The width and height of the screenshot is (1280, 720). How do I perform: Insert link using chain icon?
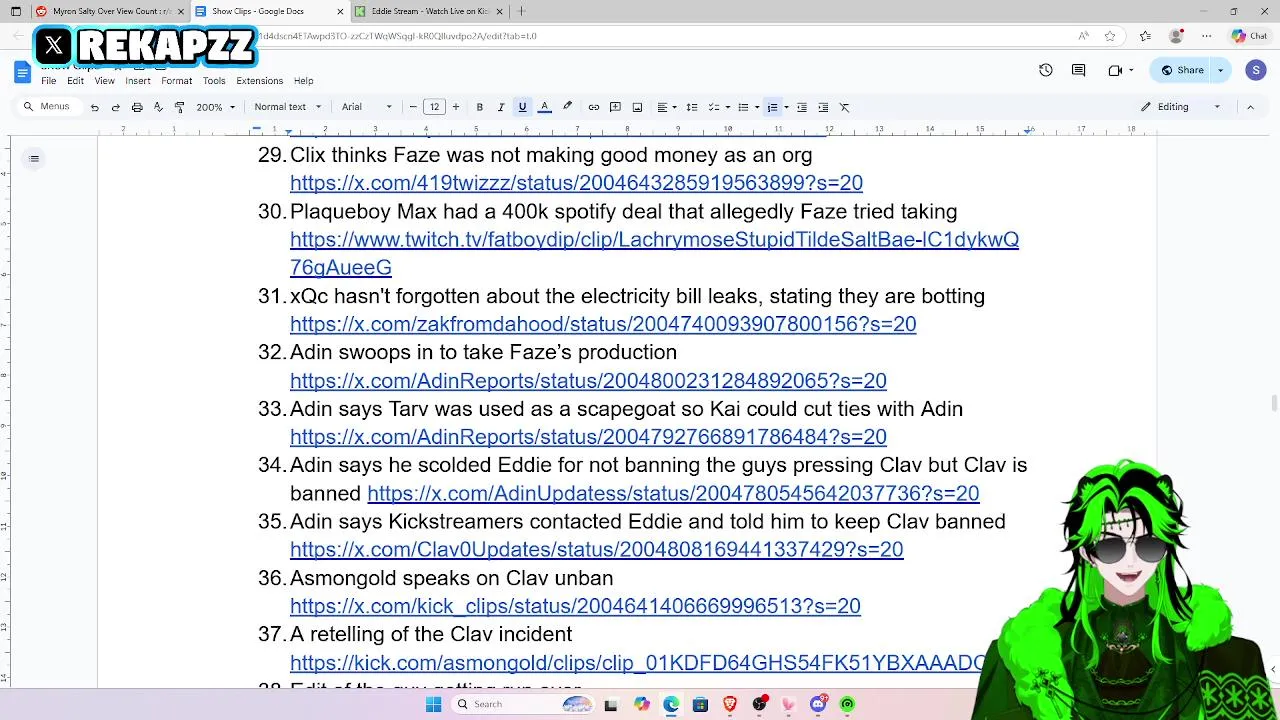coord(594,107)
